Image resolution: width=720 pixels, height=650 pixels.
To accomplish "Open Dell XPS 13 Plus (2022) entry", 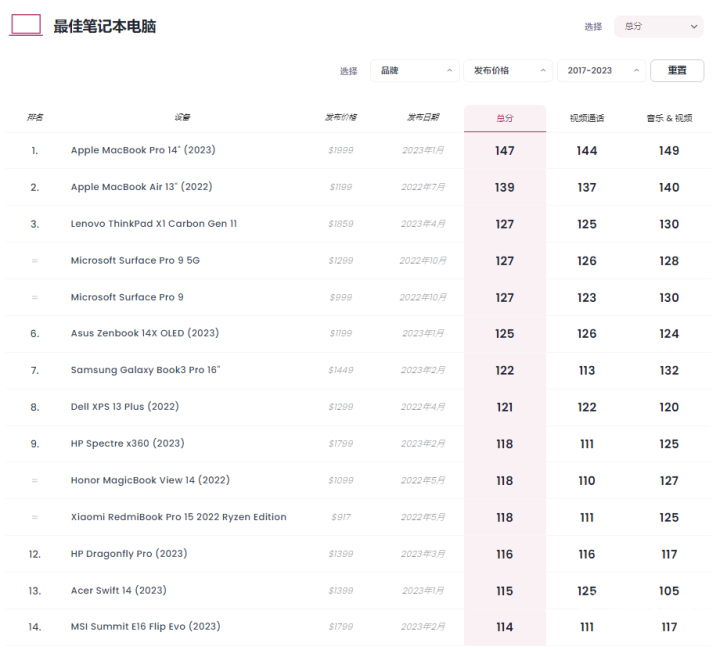I will [124, 407].
